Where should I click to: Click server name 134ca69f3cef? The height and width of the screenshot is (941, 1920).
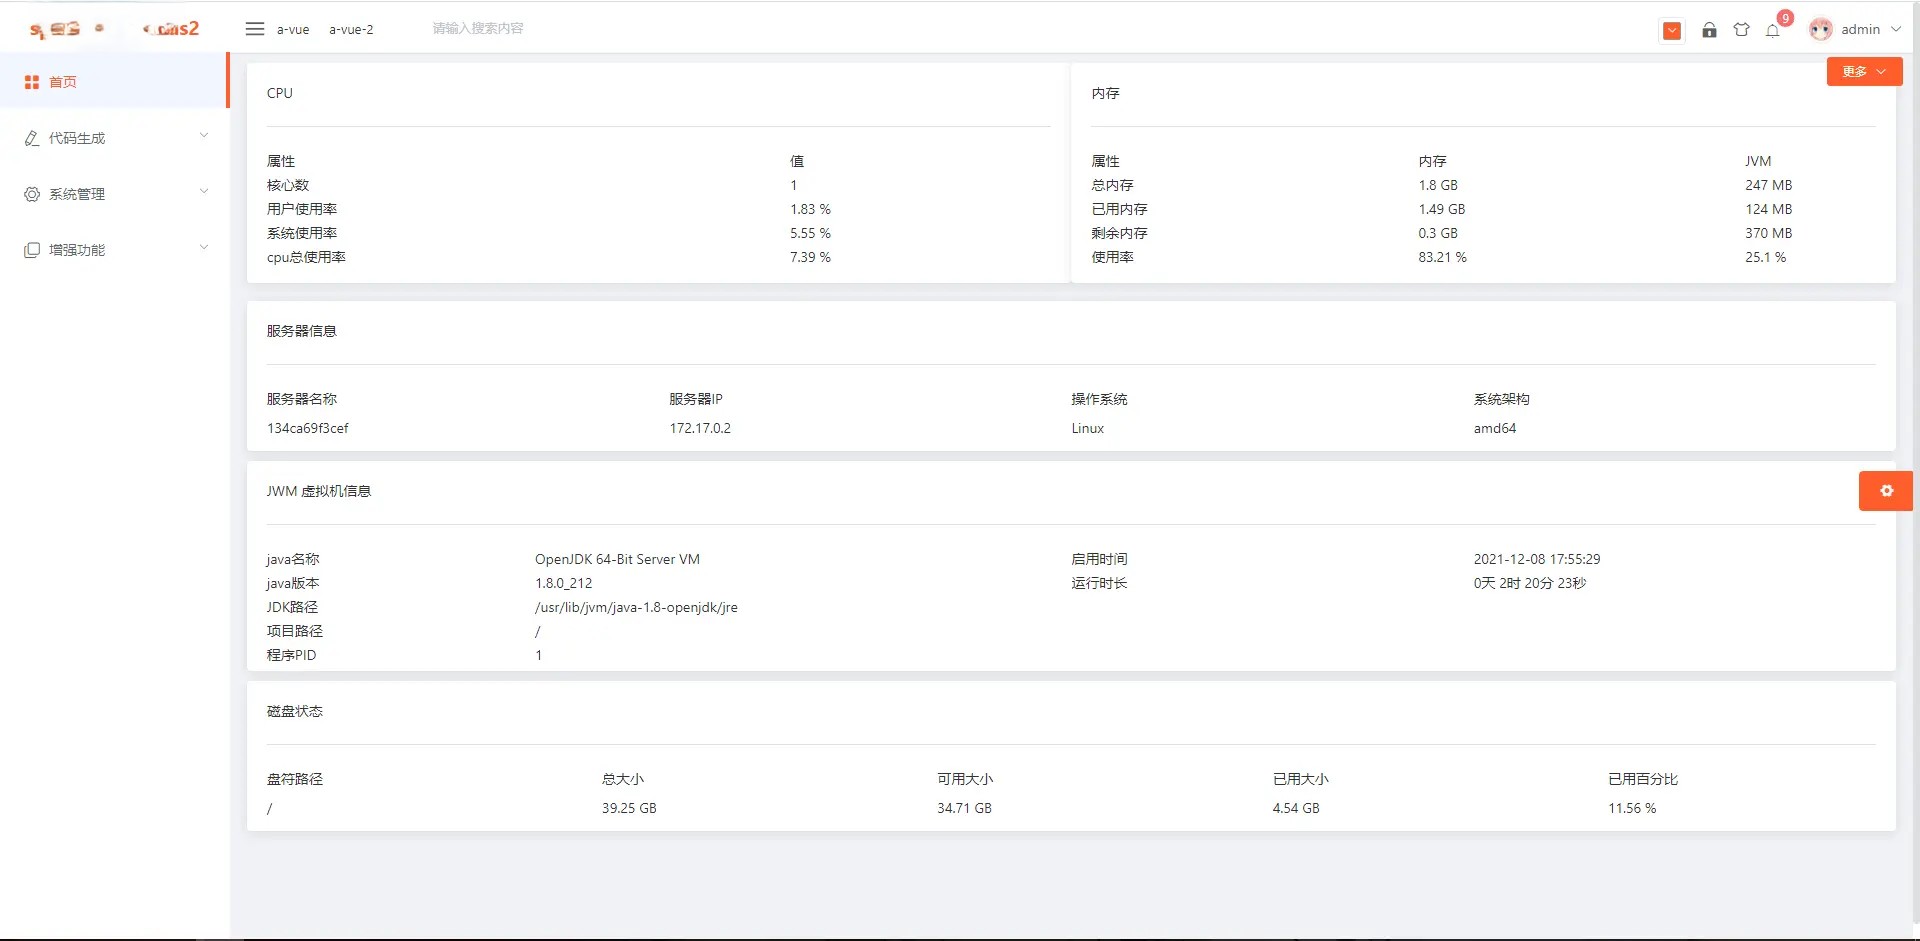(x=307, y=428)
